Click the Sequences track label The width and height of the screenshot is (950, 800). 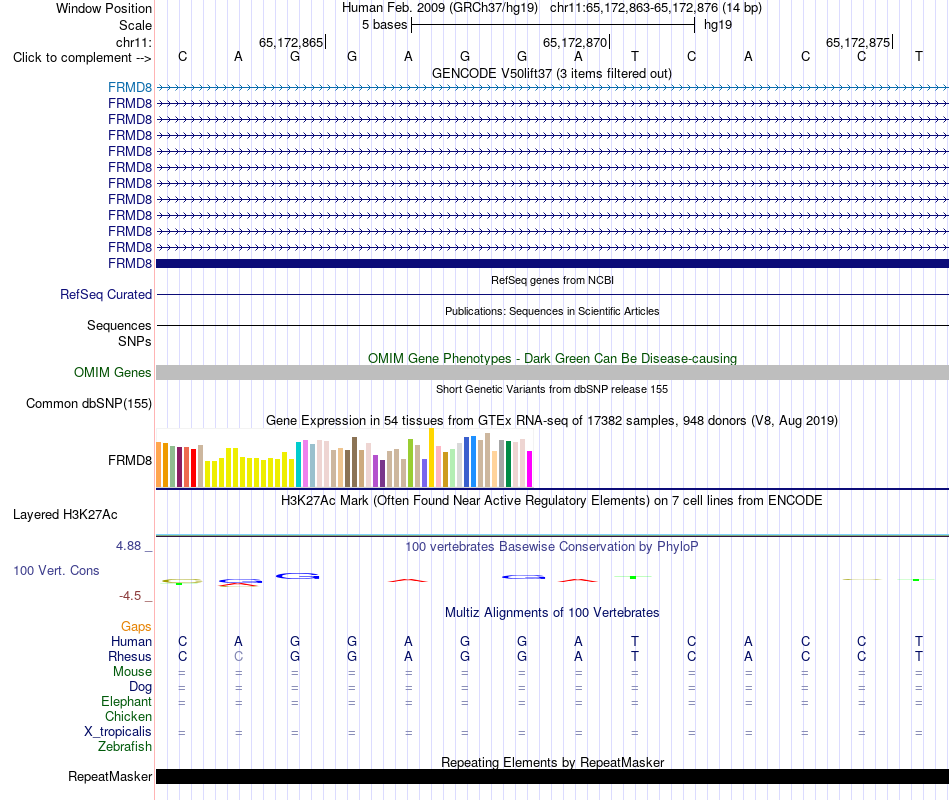[x=119, y=325]
